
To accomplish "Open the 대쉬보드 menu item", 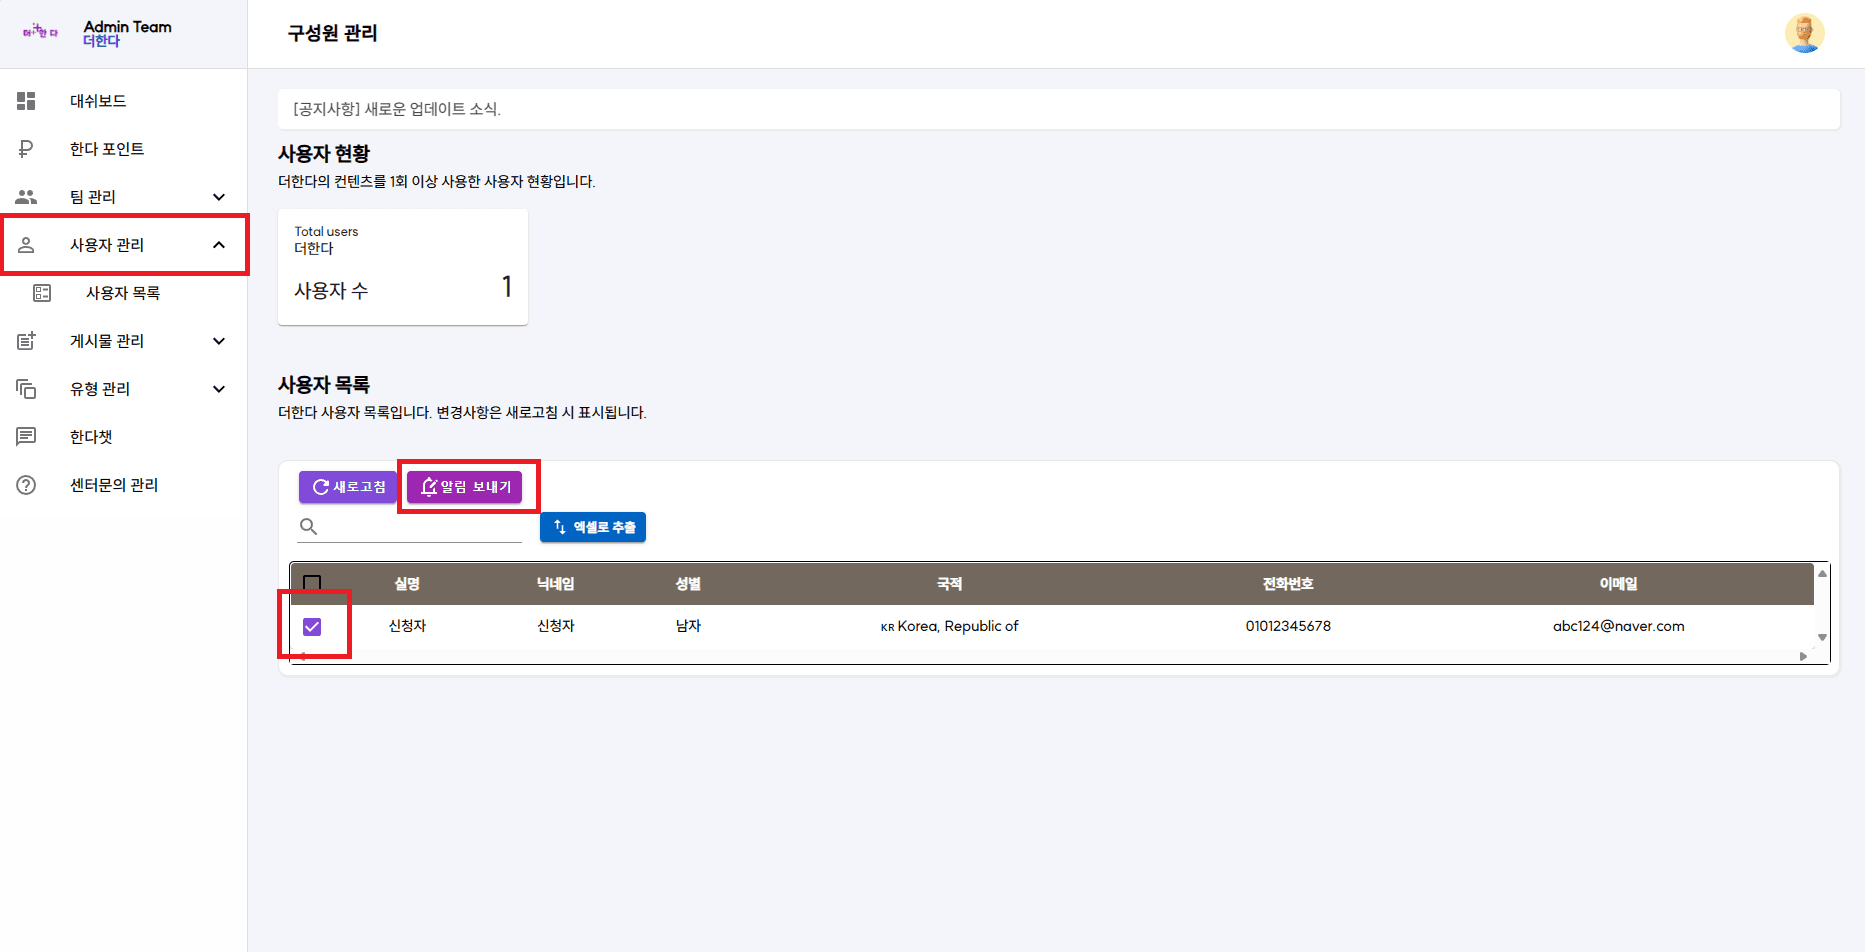I will 123,101.
